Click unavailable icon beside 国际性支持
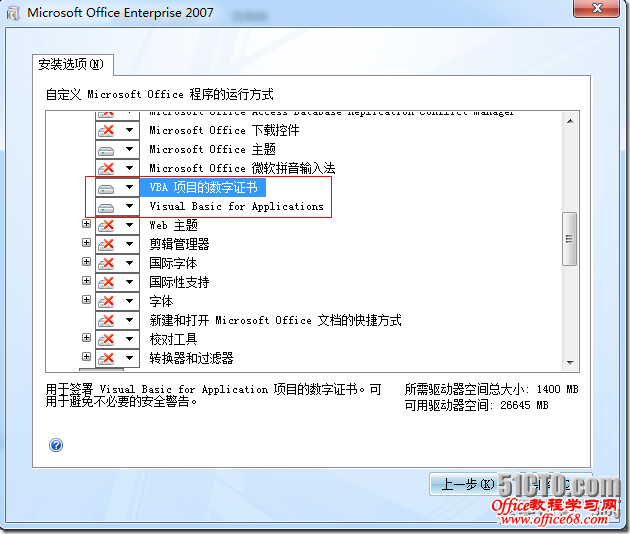Screen dimensions: 630x534 [106, 282]
